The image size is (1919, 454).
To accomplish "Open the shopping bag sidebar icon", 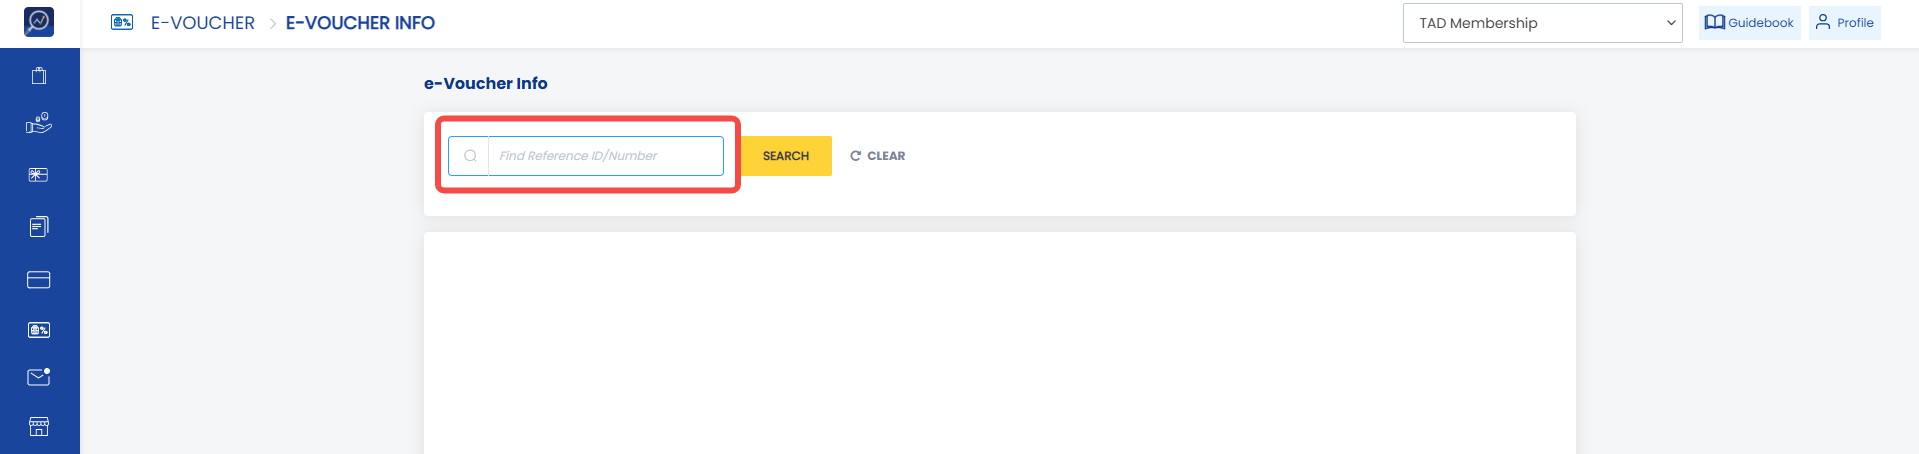I will [x=39, y=75].
